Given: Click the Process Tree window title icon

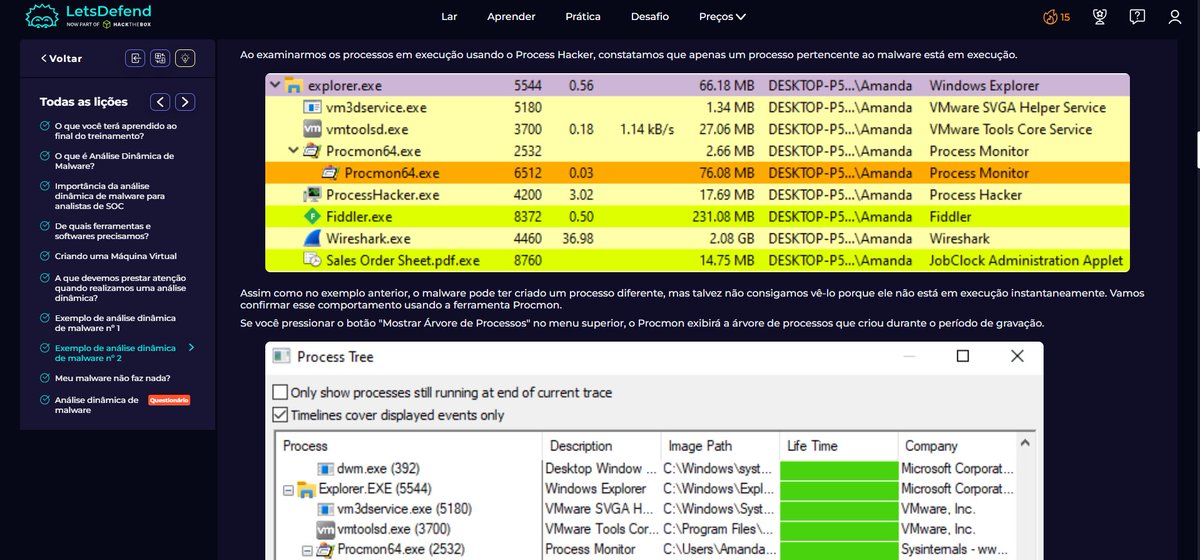Looking at the screenshot, I should tap(281, 357).
